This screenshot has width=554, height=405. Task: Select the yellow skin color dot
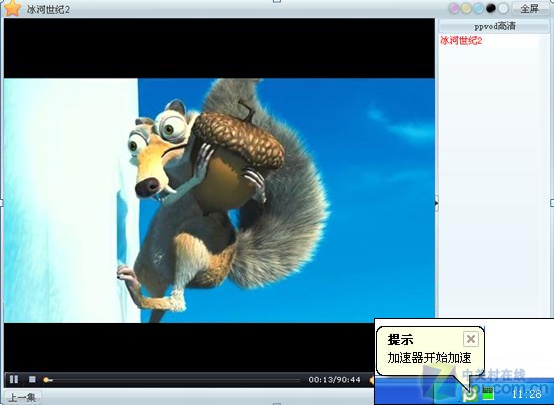point(466,8)
